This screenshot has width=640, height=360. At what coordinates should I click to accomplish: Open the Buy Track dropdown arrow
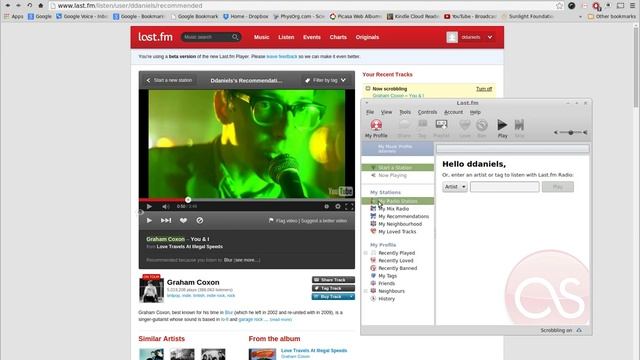point(351,296)
